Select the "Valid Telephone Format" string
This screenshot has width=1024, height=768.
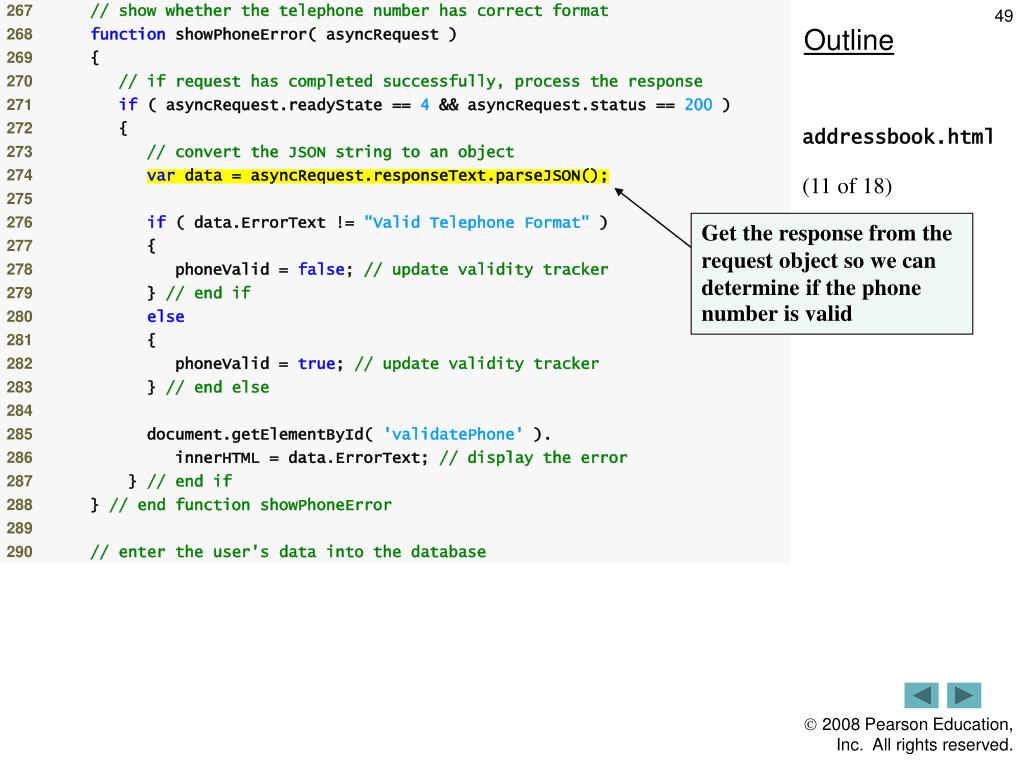click(x=477, y=223)
